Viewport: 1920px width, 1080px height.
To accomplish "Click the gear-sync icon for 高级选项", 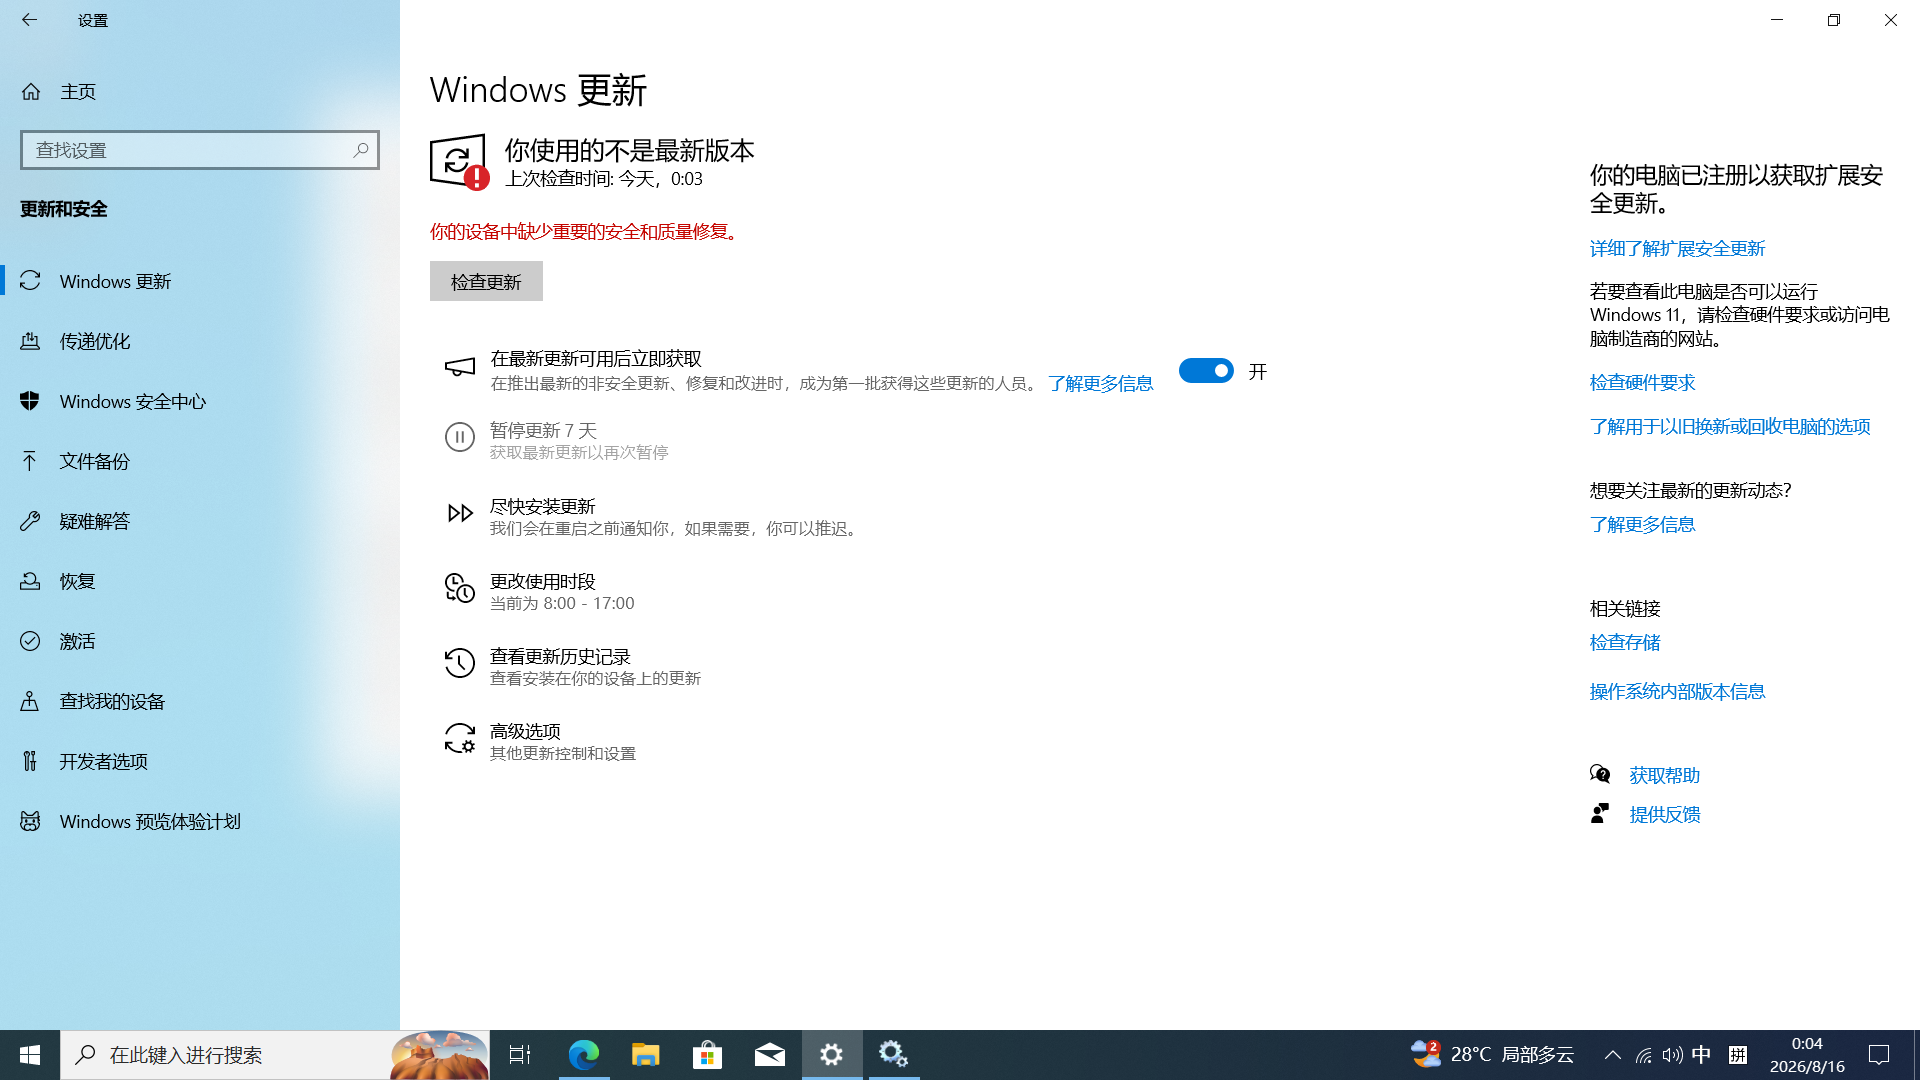I will (460, 738).
